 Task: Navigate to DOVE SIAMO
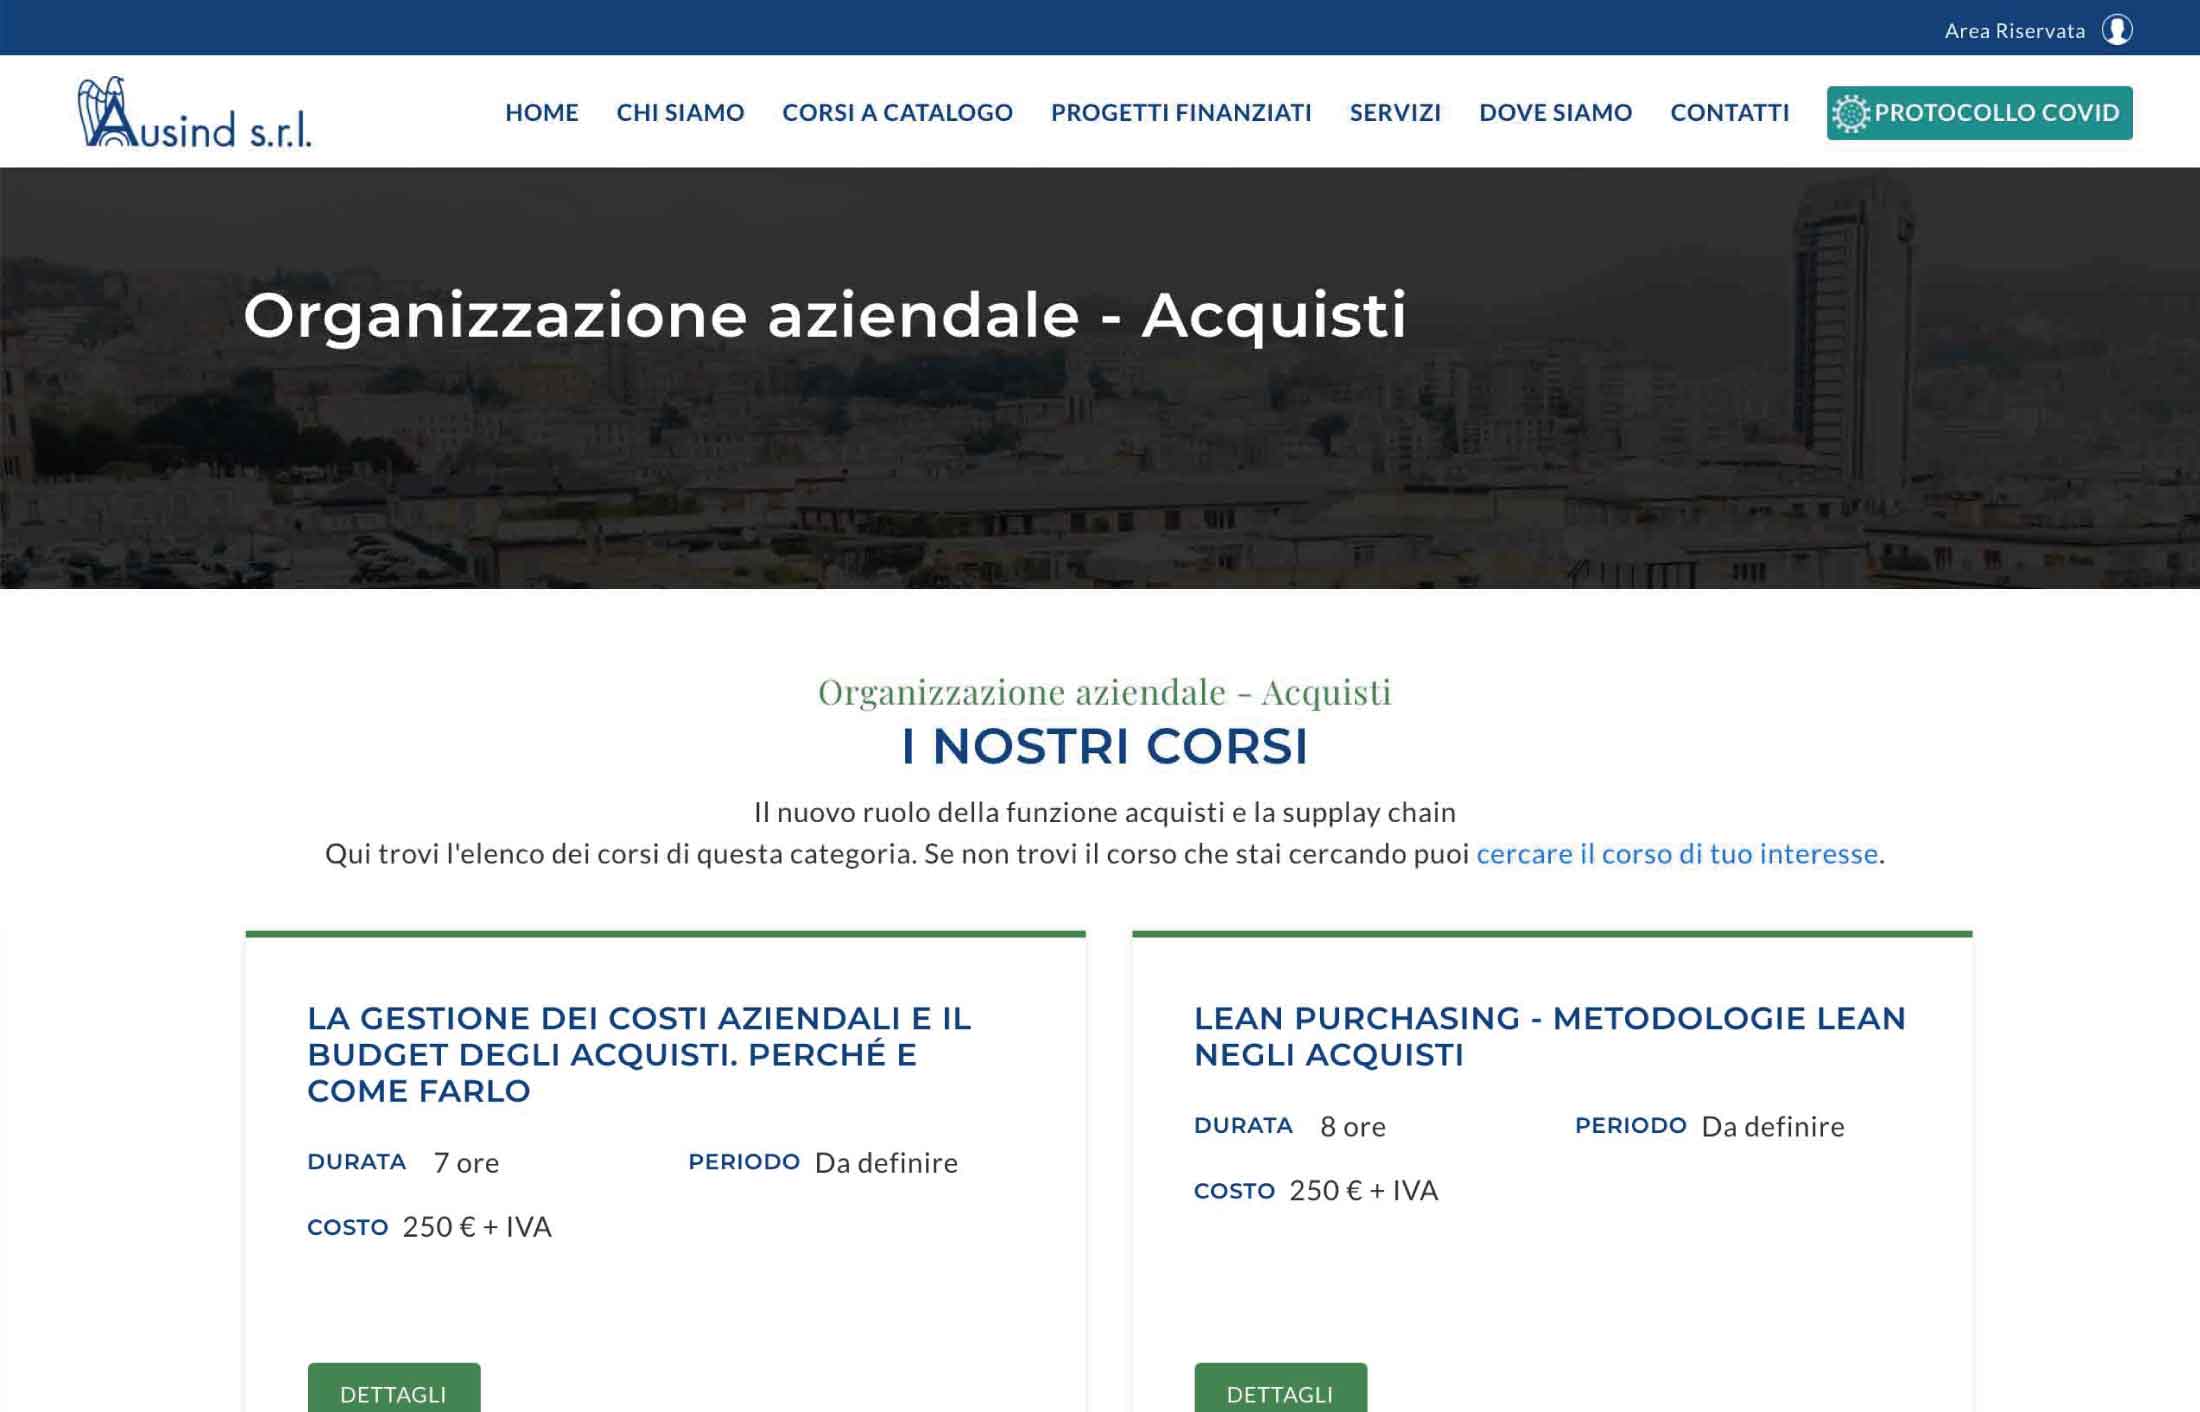(1555, 112)
